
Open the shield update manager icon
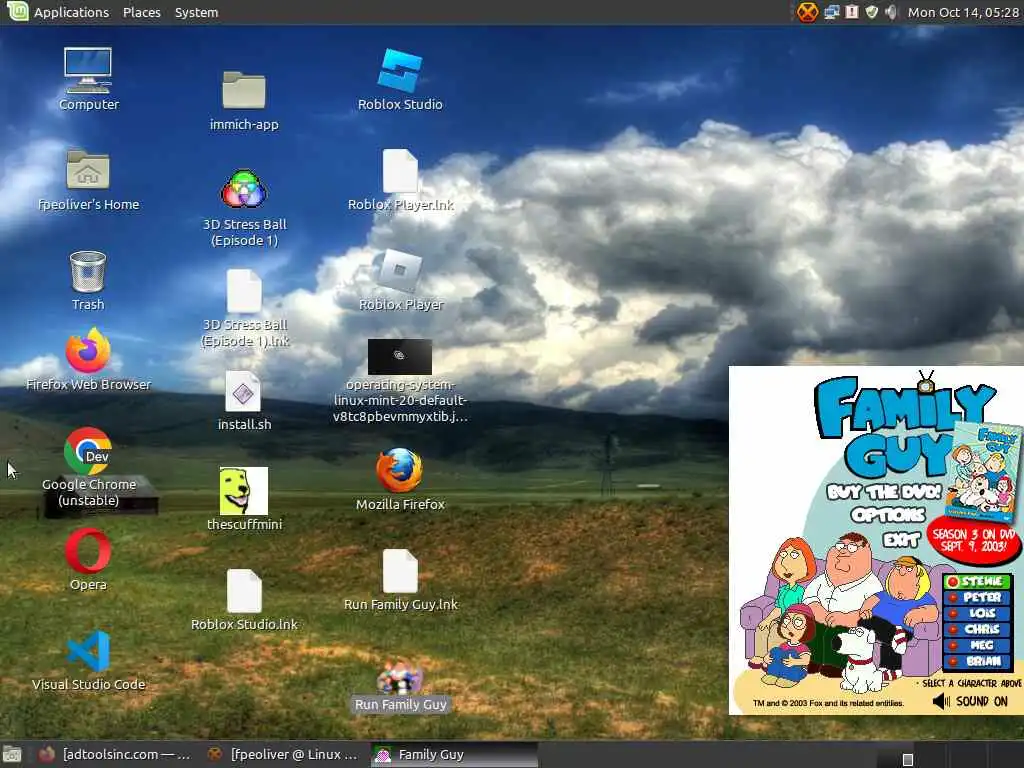871,12
